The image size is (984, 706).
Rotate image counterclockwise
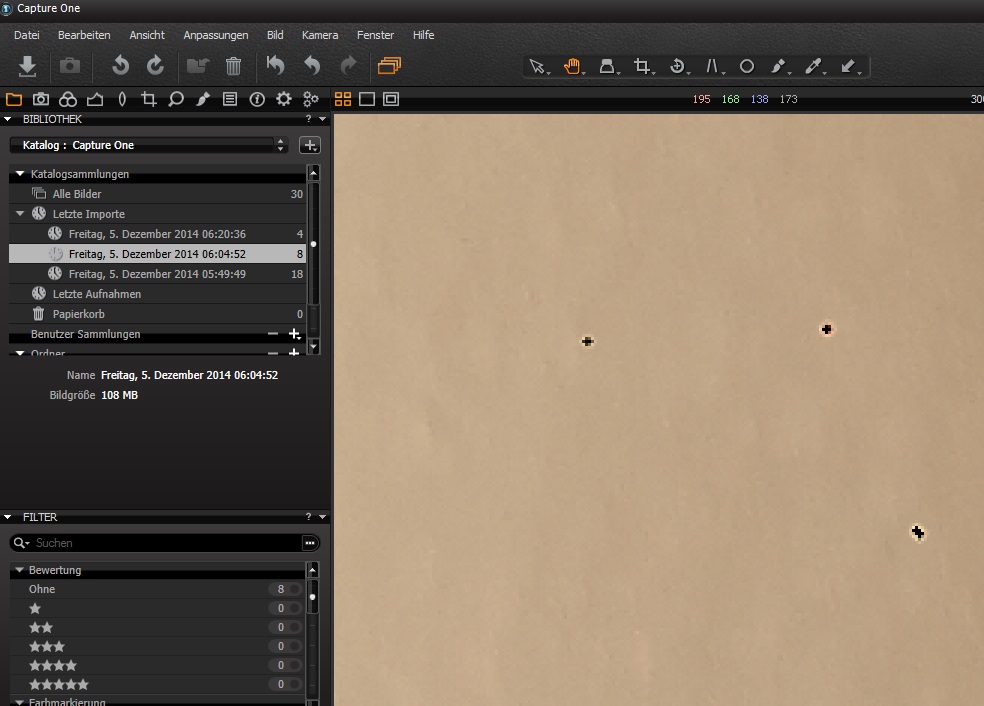pyautogui.click(x=120, y=66)
